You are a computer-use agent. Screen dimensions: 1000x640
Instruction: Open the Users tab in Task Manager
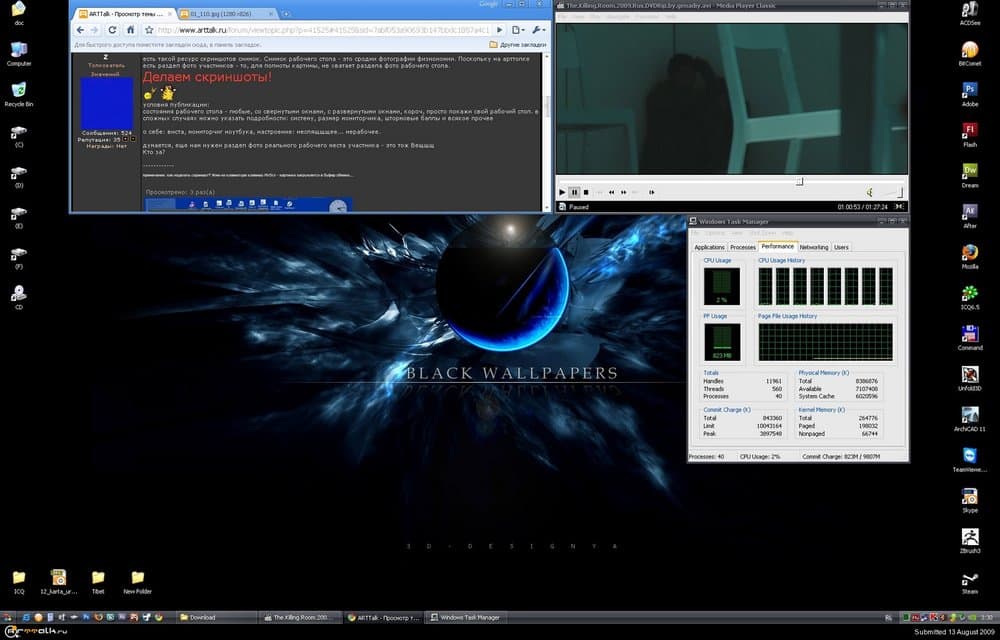click(x=841, y=247)
